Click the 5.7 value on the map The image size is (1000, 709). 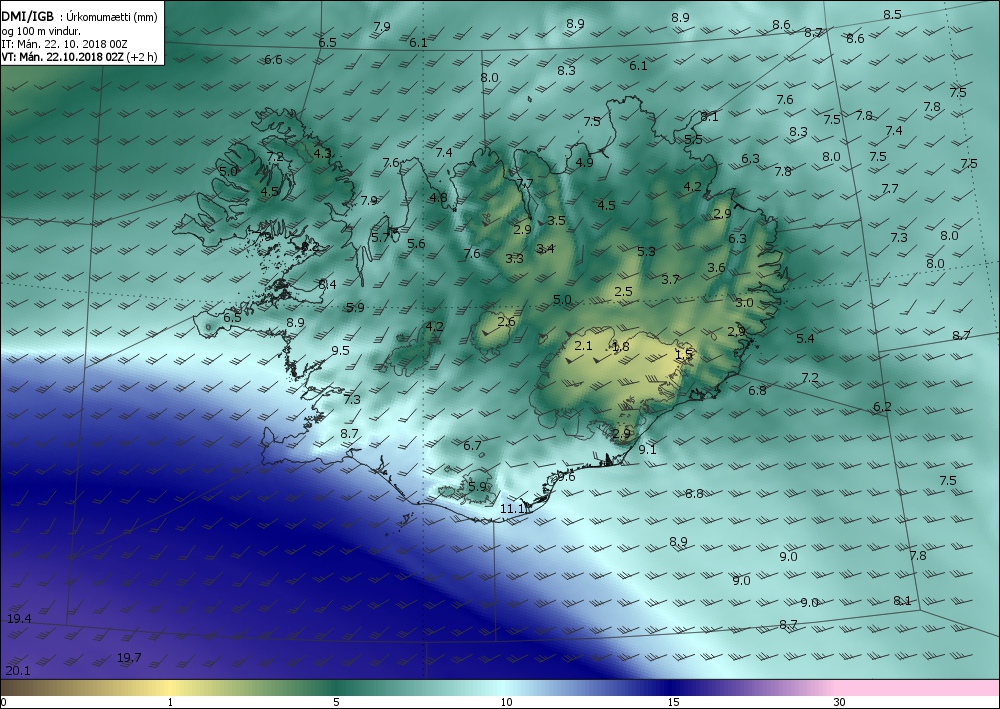pyautogui.click(x=380, y=237)
